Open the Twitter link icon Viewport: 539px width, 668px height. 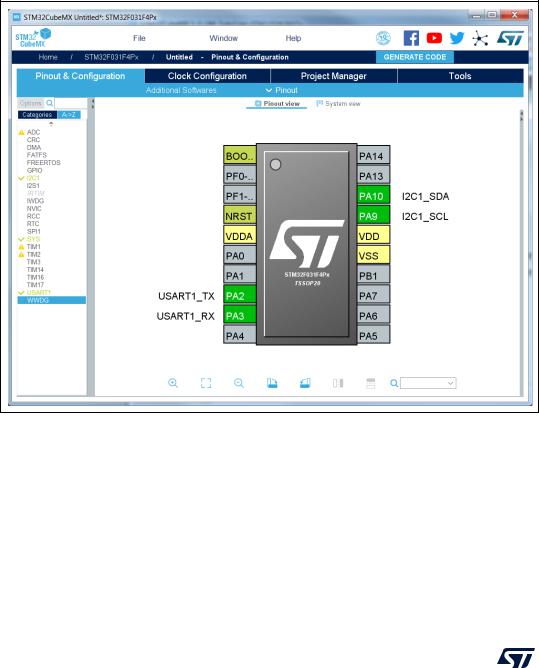tap(457, 38)
